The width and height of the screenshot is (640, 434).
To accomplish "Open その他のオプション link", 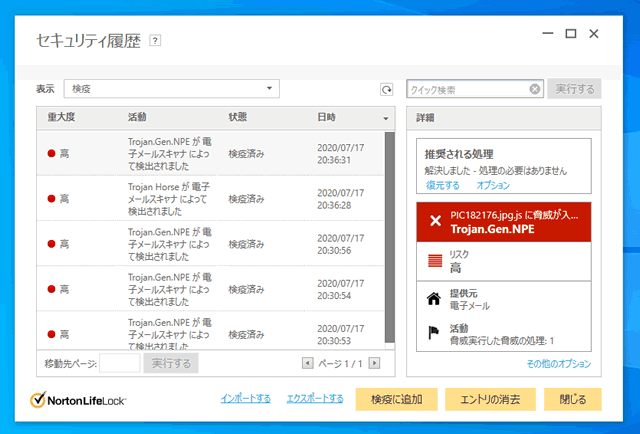I will coord(558,363).
